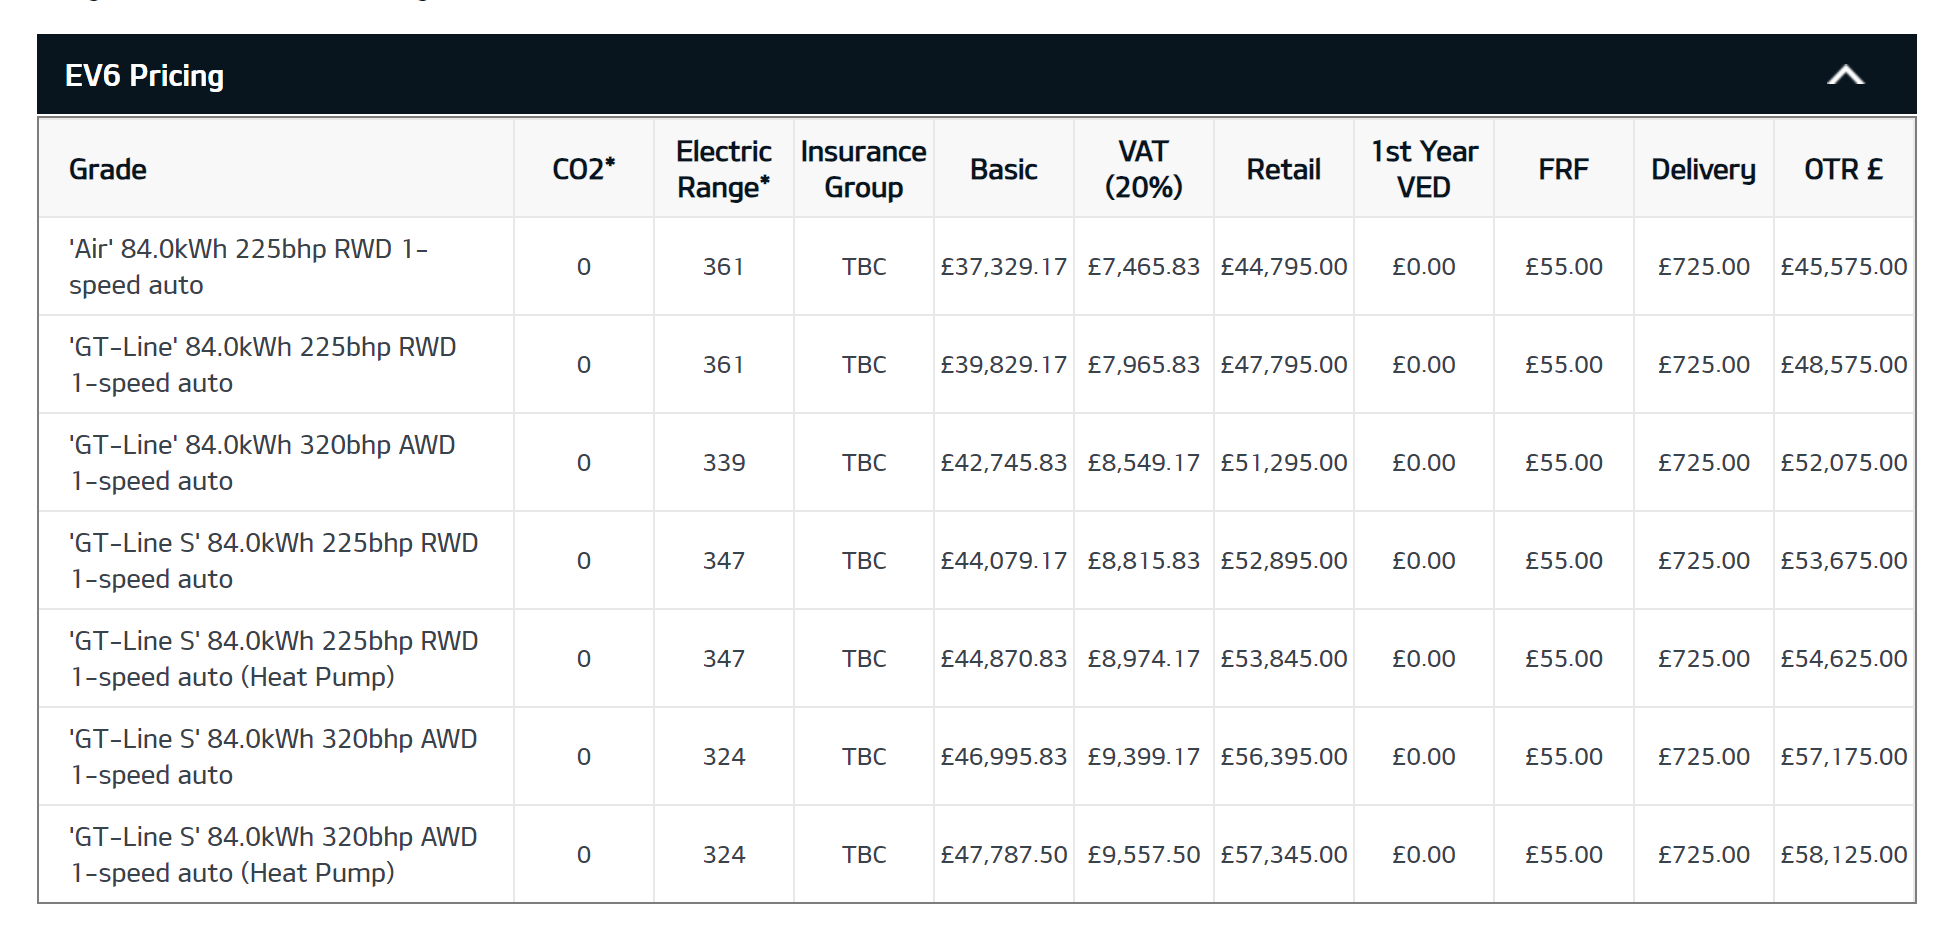Click the £39,829.17 basic price
Screen dimensions: 1946x925
pyautogui.click(x=1004, y=365)
